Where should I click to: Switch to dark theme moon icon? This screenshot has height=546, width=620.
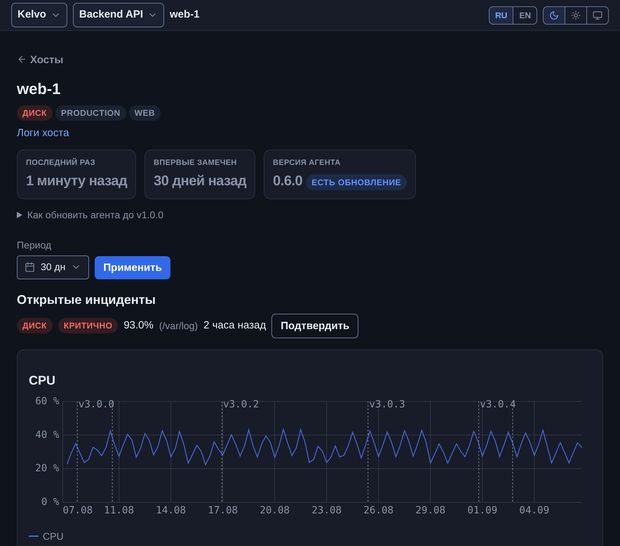point(554,15)
